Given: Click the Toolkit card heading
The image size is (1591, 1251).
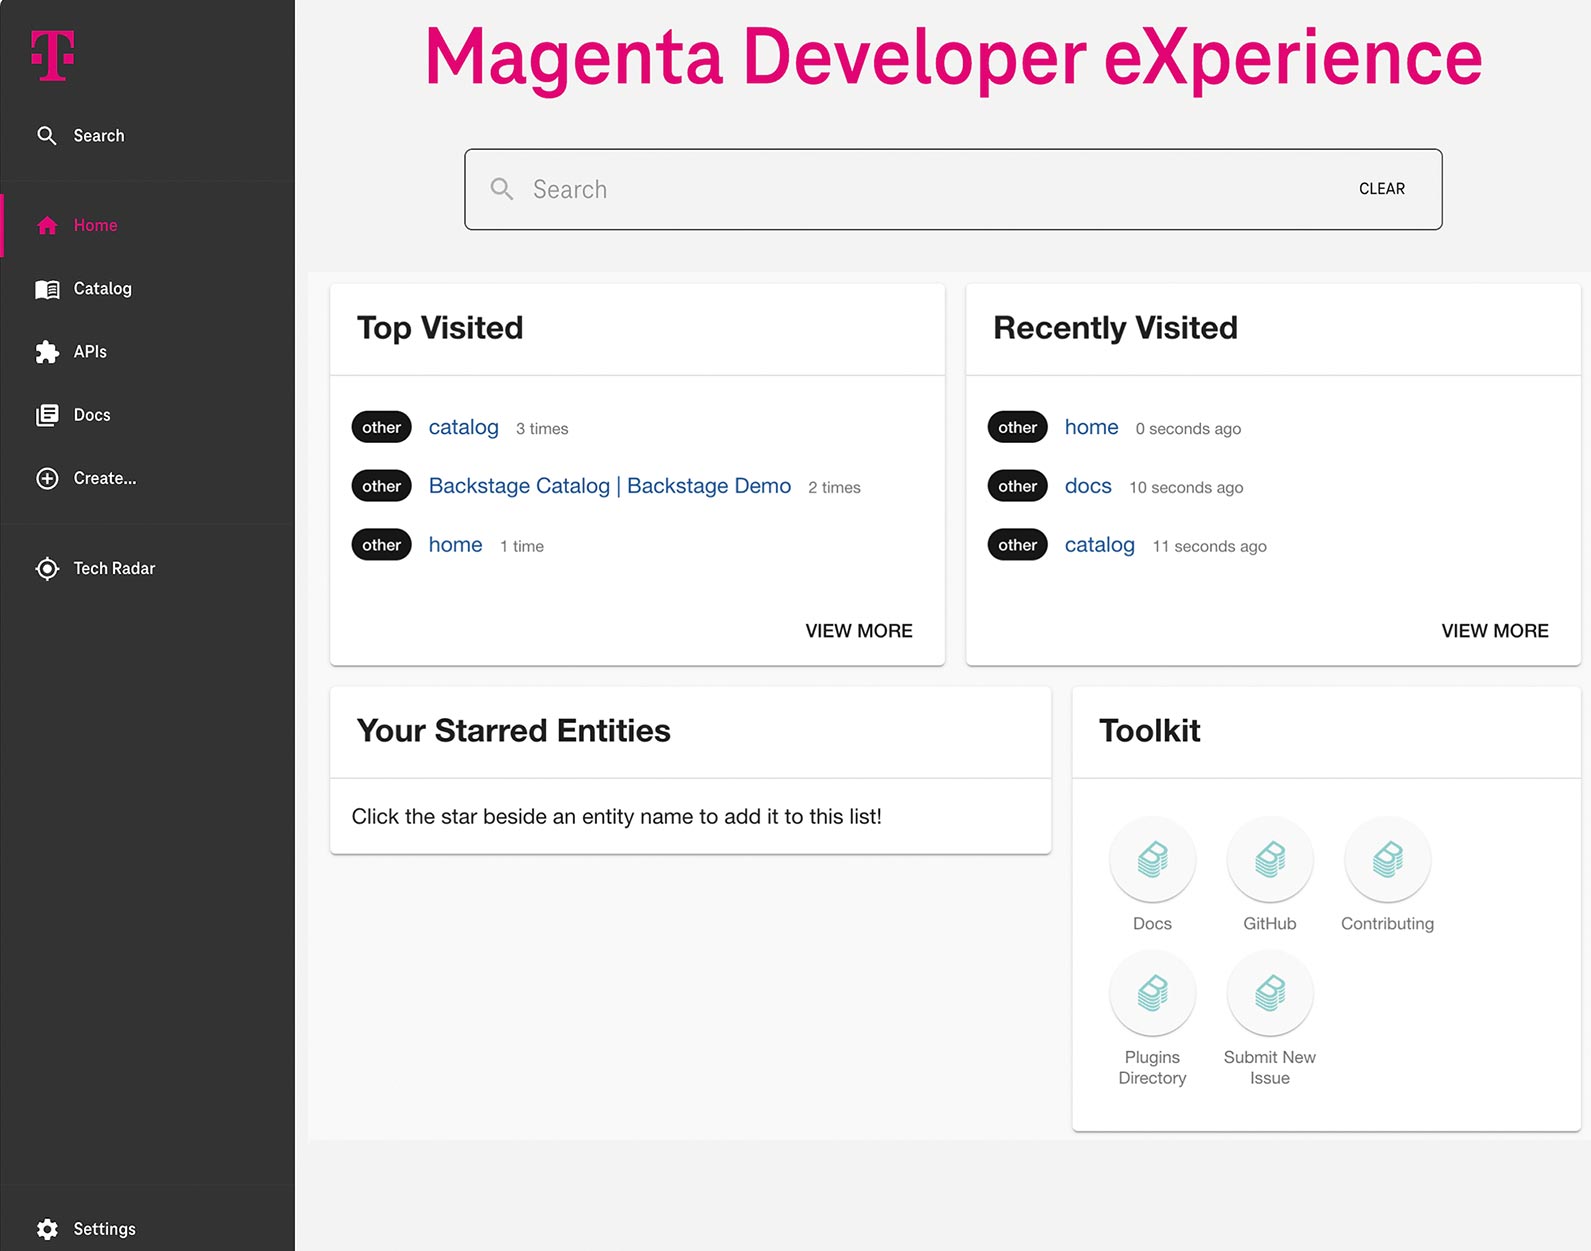Looking at the screenshot, I should (x=1149, y=731).
